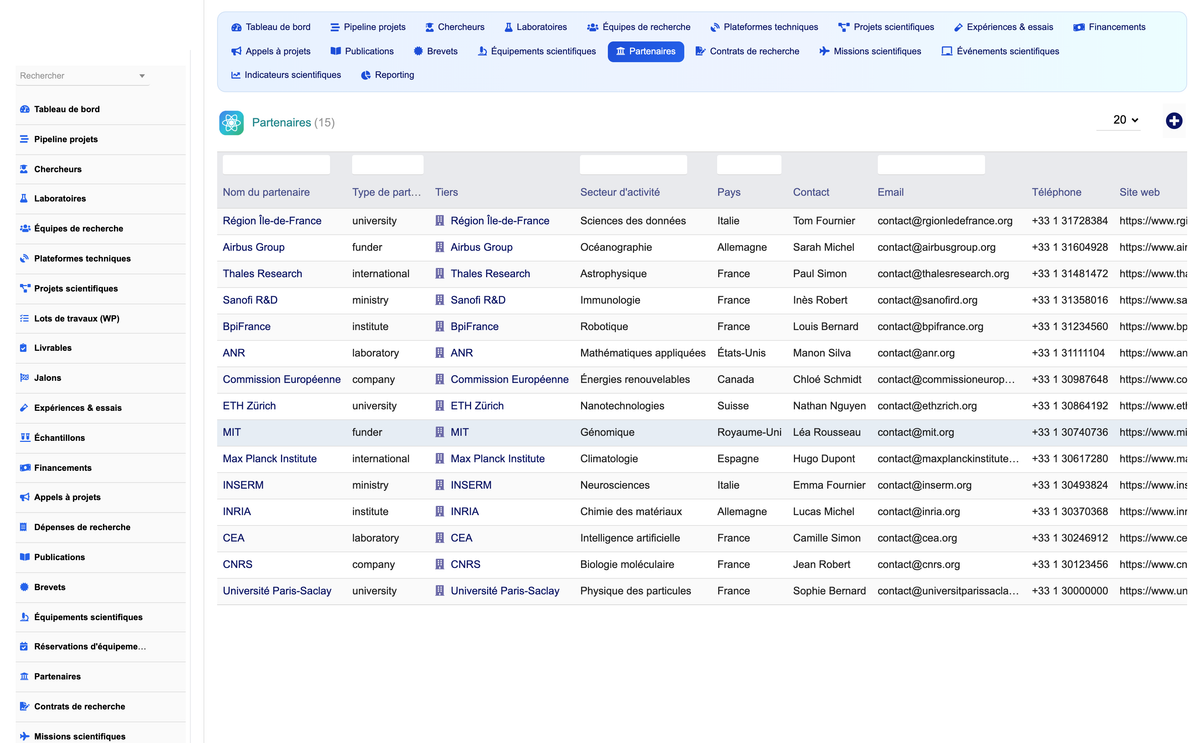Click the Pays filter field
The height and width of the screenshot is (743, 1200).
(749, 165)
